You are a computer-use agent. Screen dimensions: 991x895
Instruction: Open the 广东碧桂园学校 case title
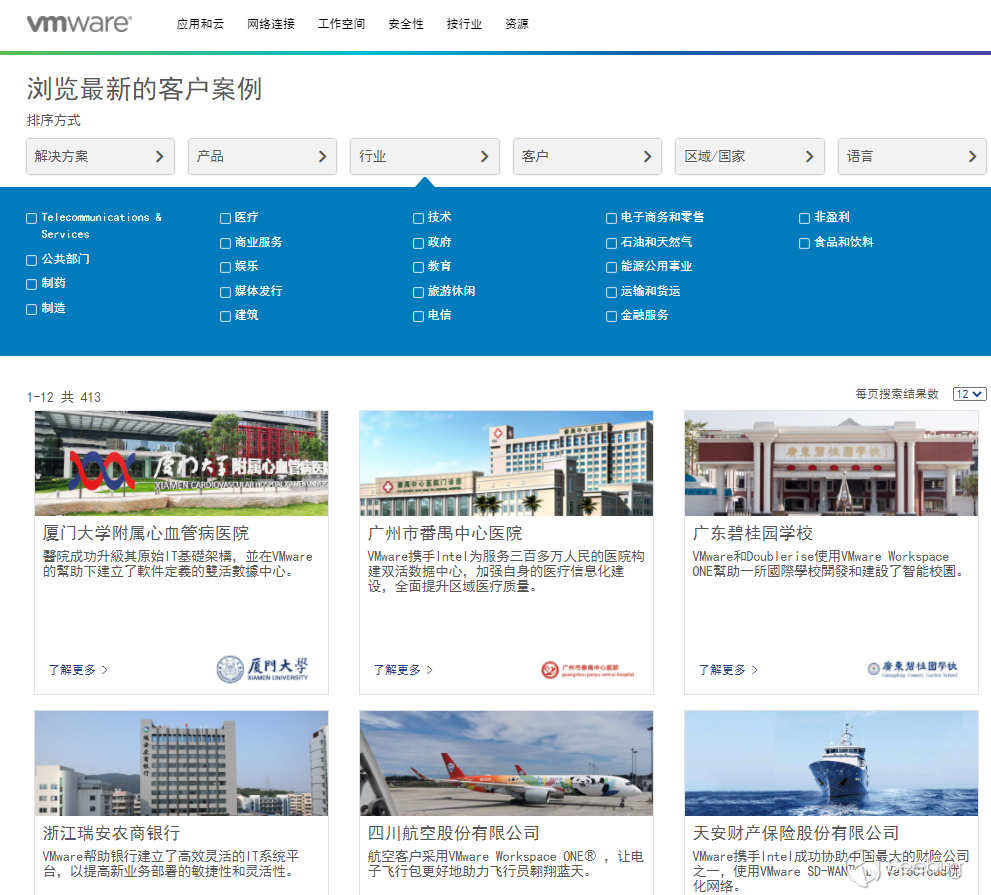coord(753,533)
